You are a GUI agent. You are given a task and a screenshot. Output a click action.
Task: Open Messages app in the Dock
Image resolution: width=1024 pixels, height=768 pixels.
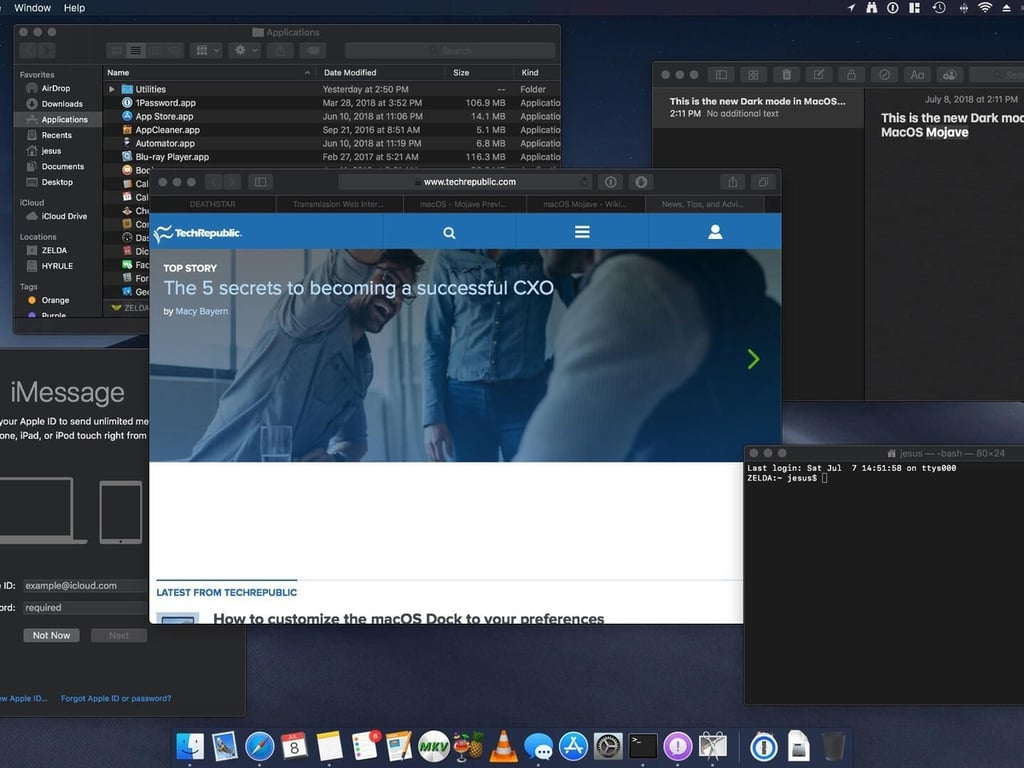pos(538,746)
